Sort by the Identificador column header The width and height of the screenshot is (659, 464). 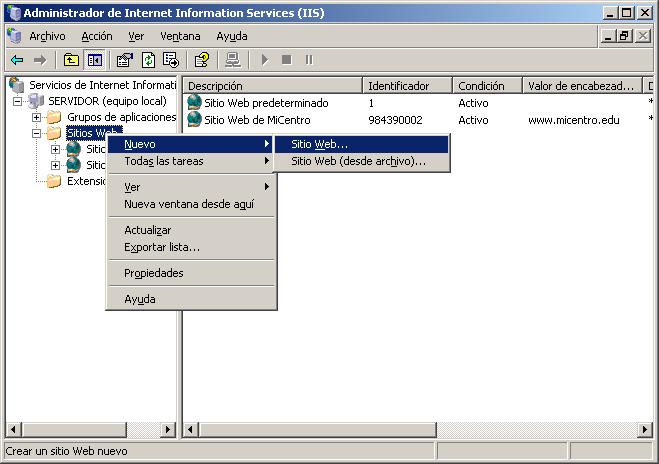point(407,86)
